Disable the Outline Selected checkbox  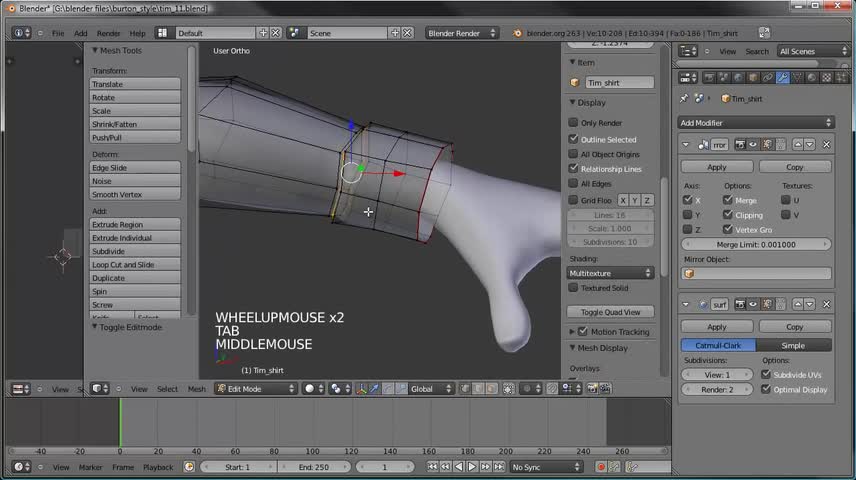[573, 139]
